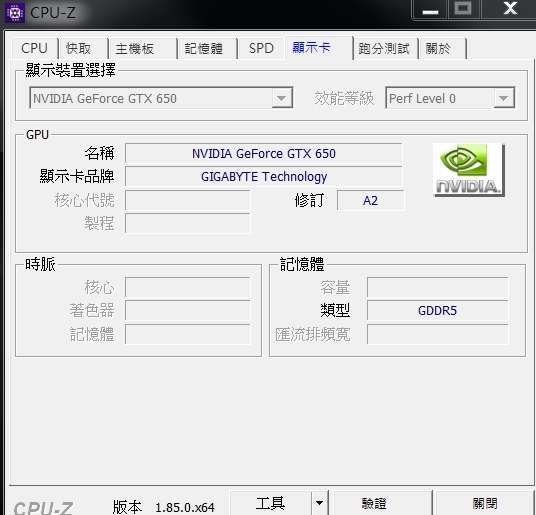Click the version text 1.85.0.x64
The image size is (536, 515).
185,507
